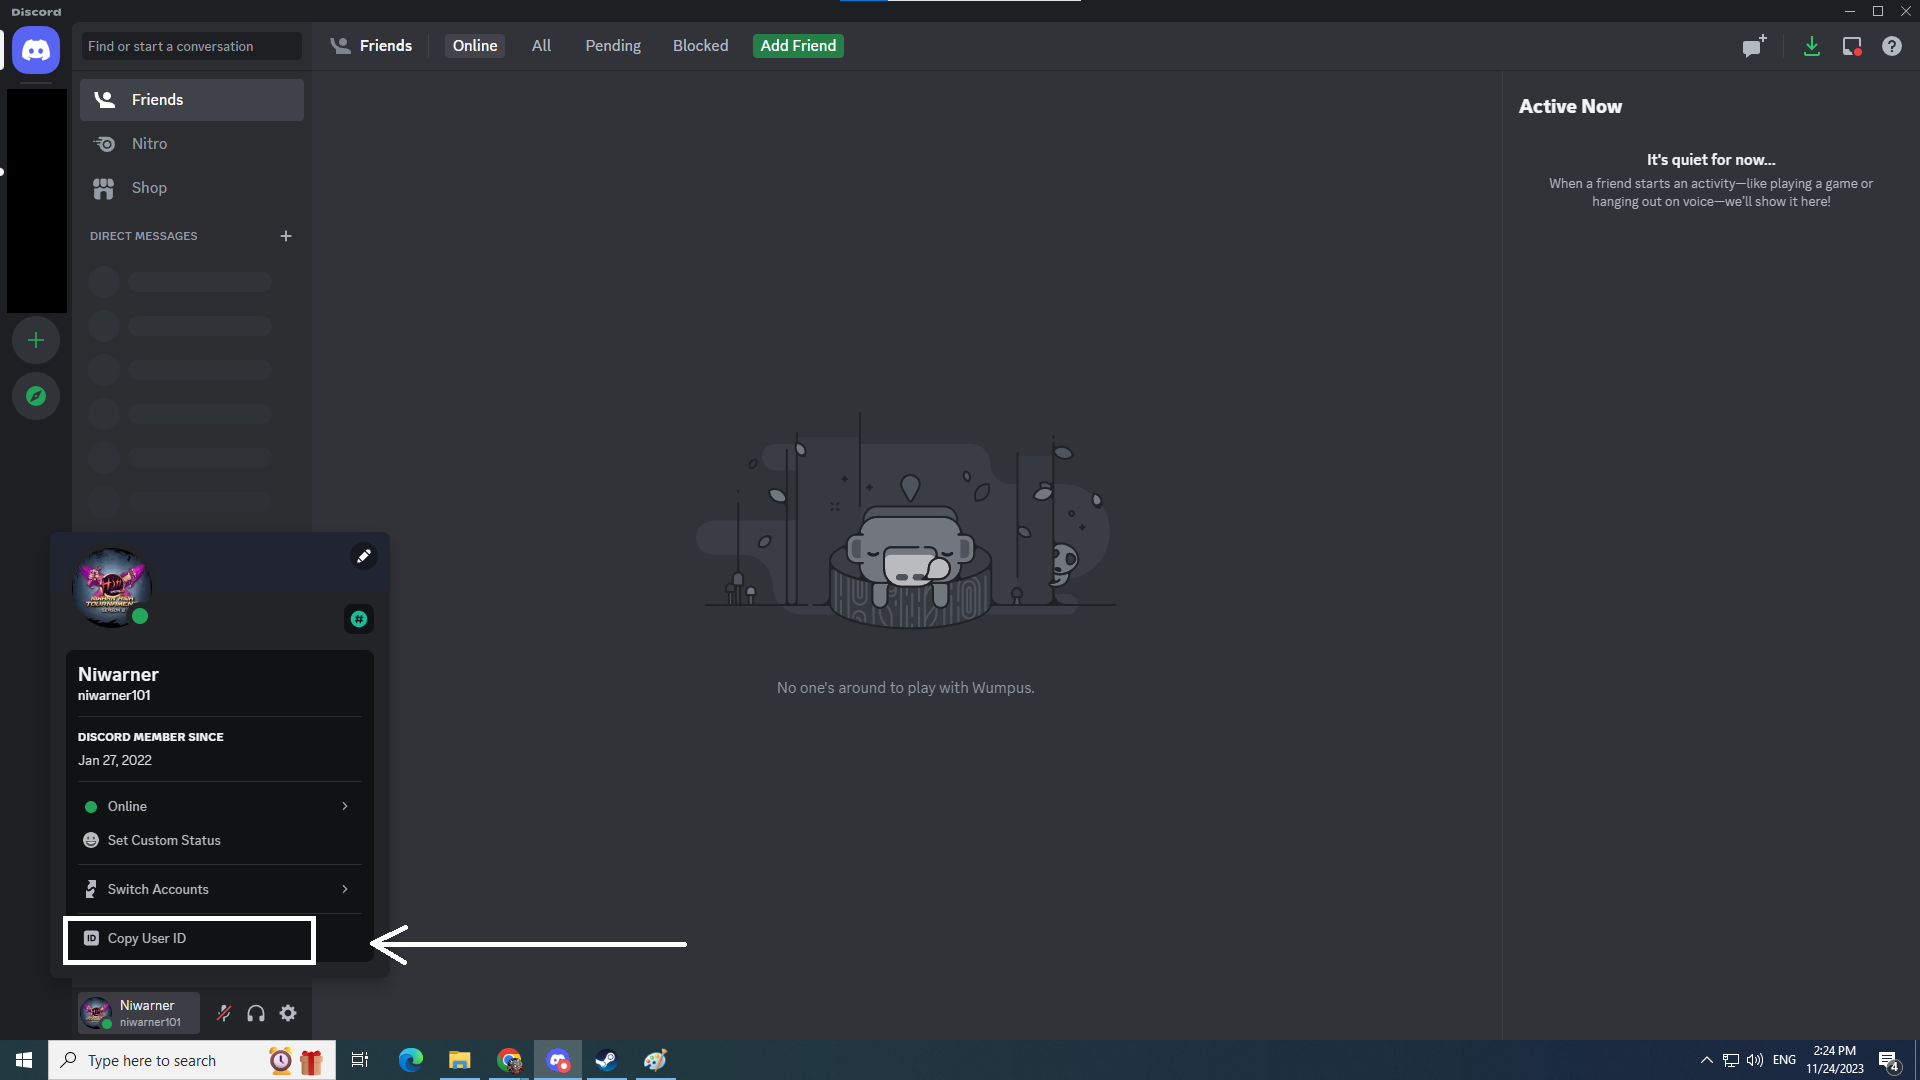Open User Settings gear icon

click(288, 1013)
